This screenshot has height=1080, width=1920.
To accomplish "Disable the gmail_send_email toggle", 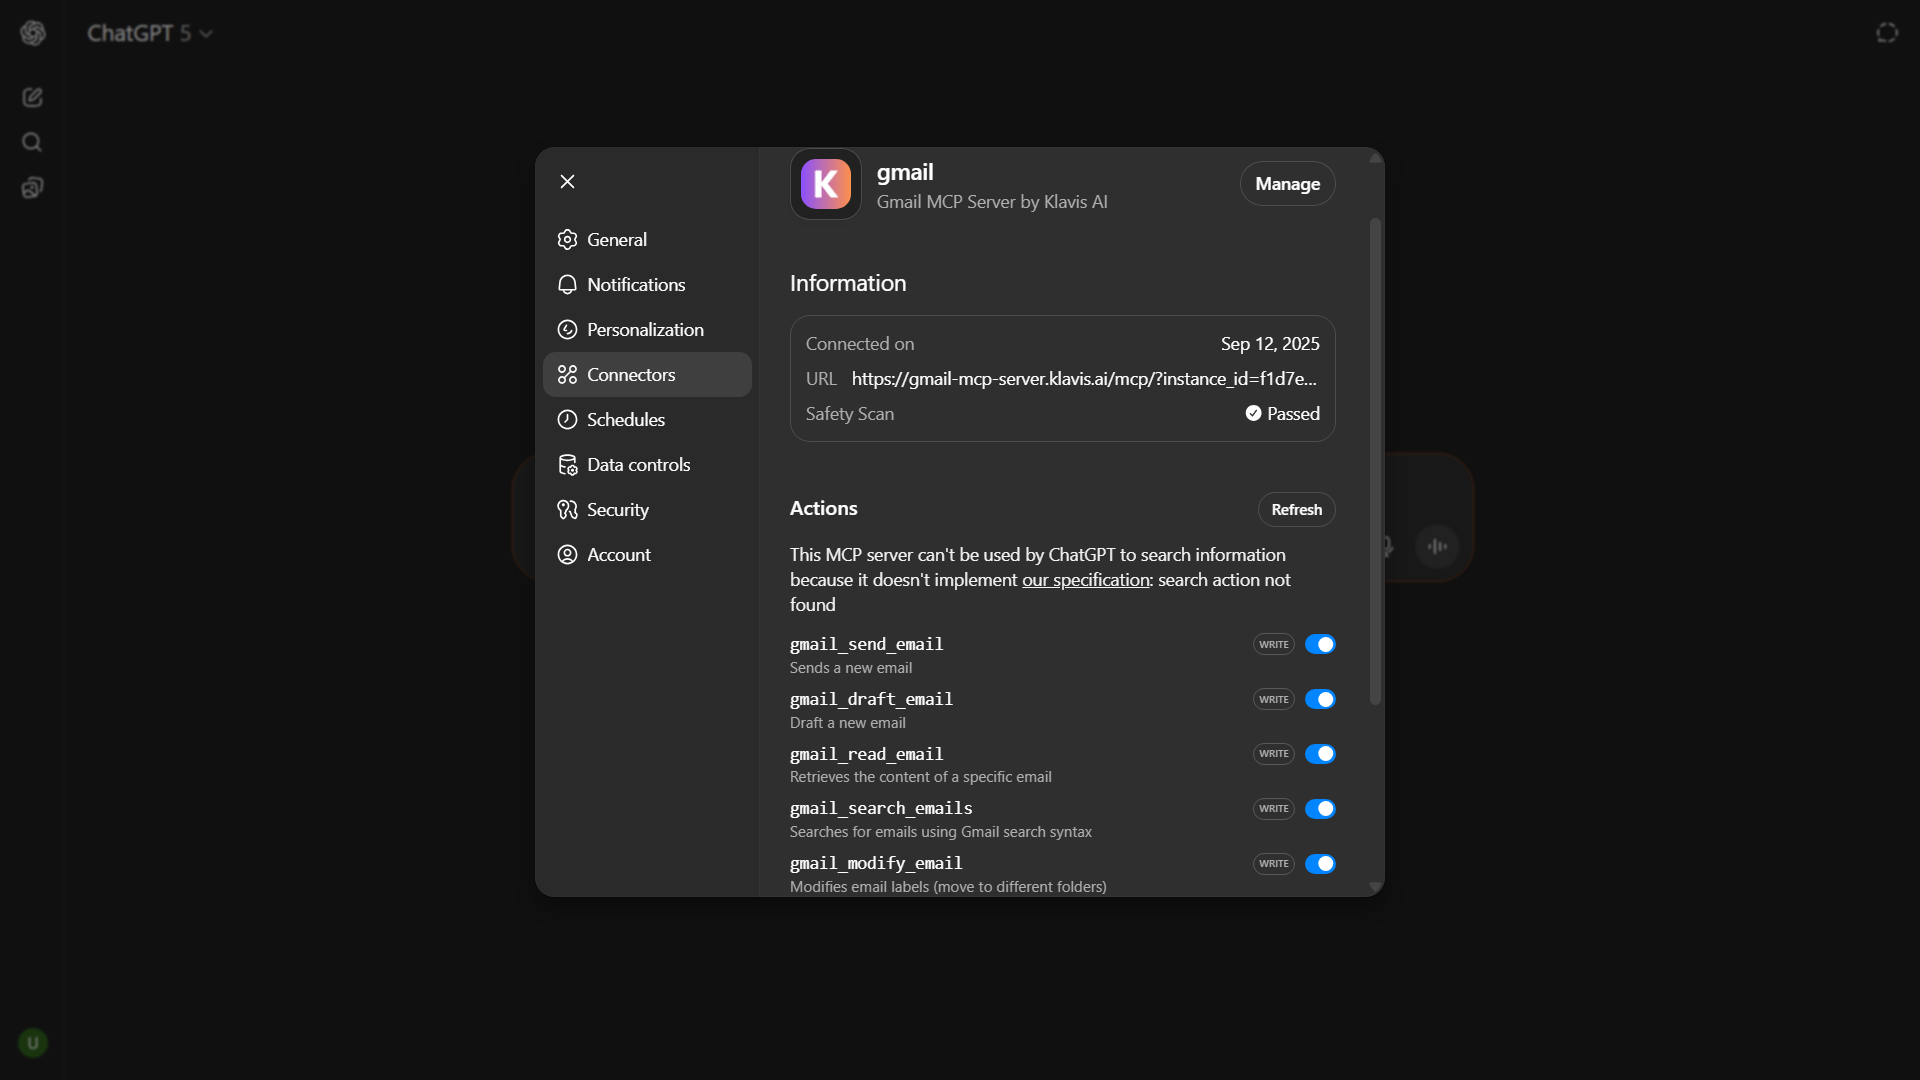I will pos(1320,644).
